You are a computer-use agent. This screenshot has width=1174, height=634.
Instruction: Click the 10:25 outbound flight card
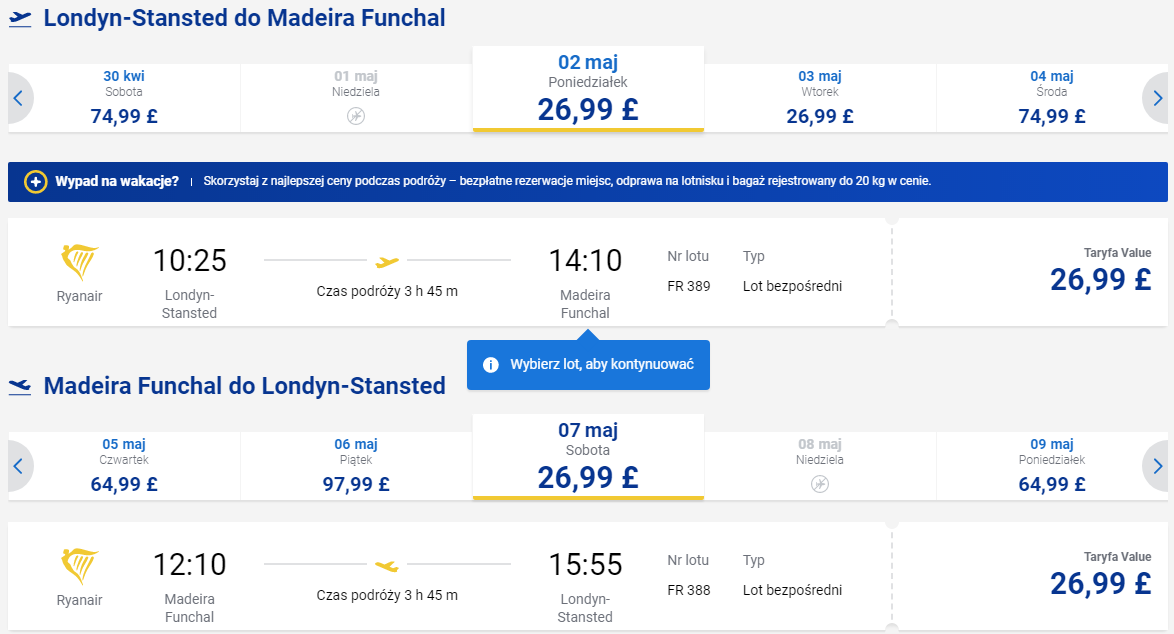click(449, 272)
